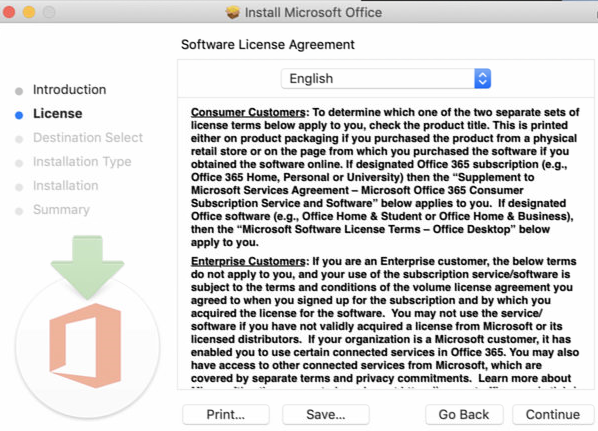
Task: Select the Destination Select step
Action: pos(88,138)
